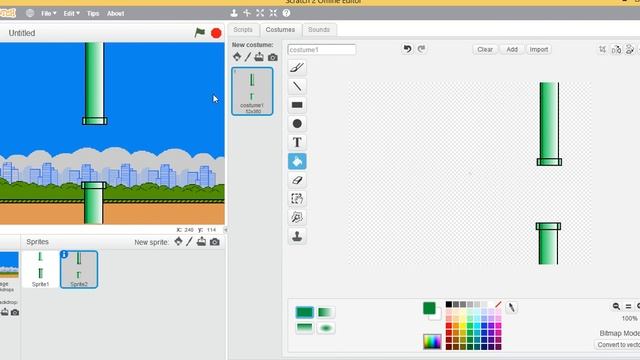640x360 pixels.
Task: Click the Clear button
Action: pos(485,49)
